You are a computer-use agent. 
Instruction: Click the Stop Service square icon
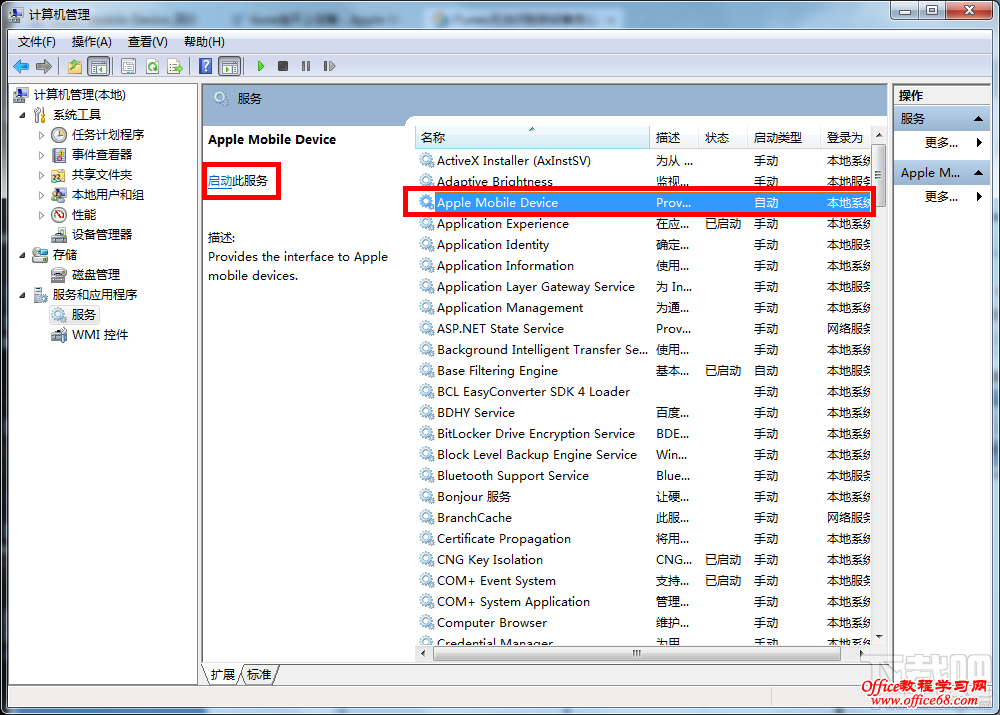pyautogui.click(x=283, y=66)
